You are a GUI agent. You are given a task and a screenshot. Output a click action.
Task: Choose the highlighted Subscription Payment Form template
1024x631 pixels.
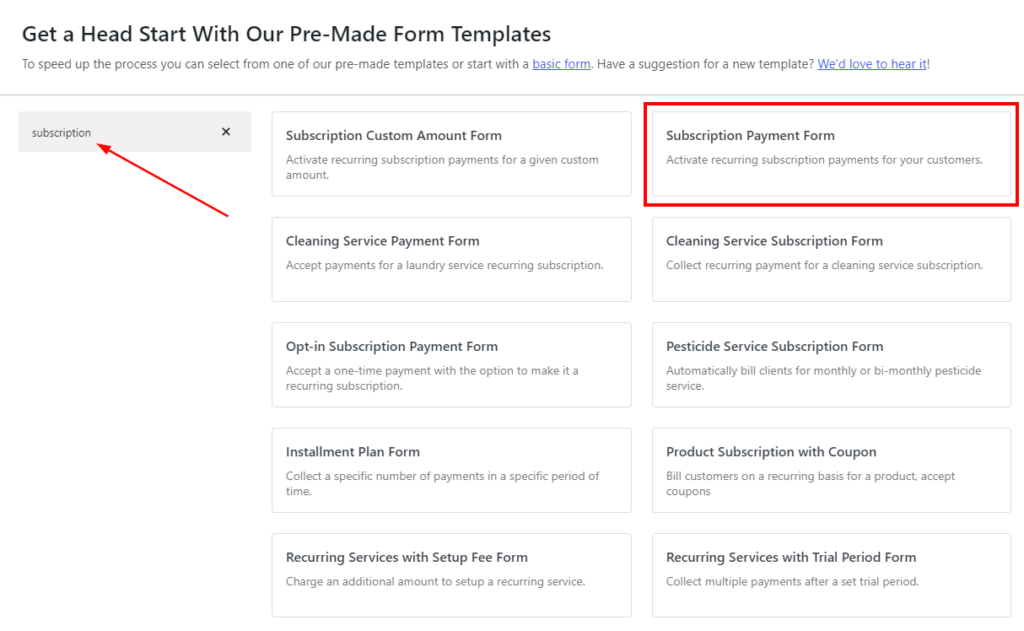coord(831,153)
